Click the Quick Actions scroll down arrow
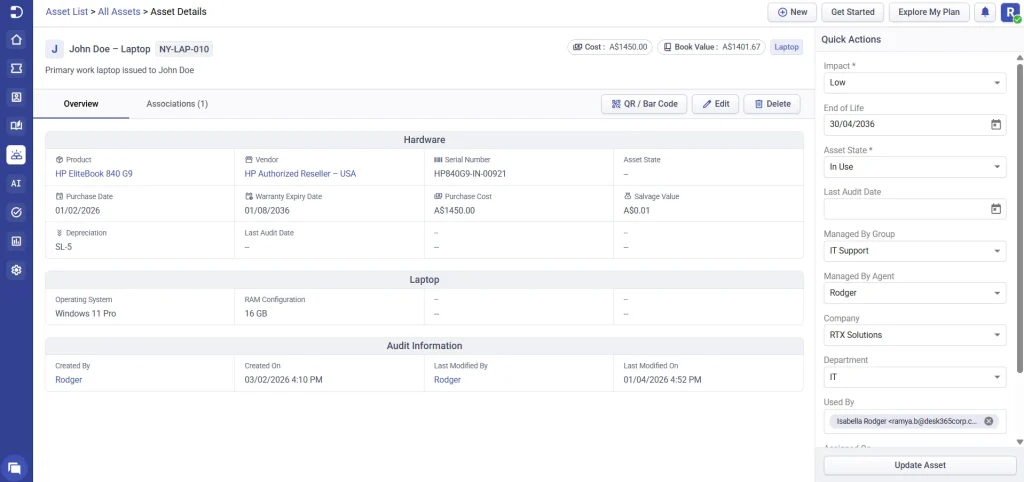This screenshot has width=1024, height=482. (x=1019, y=442)
